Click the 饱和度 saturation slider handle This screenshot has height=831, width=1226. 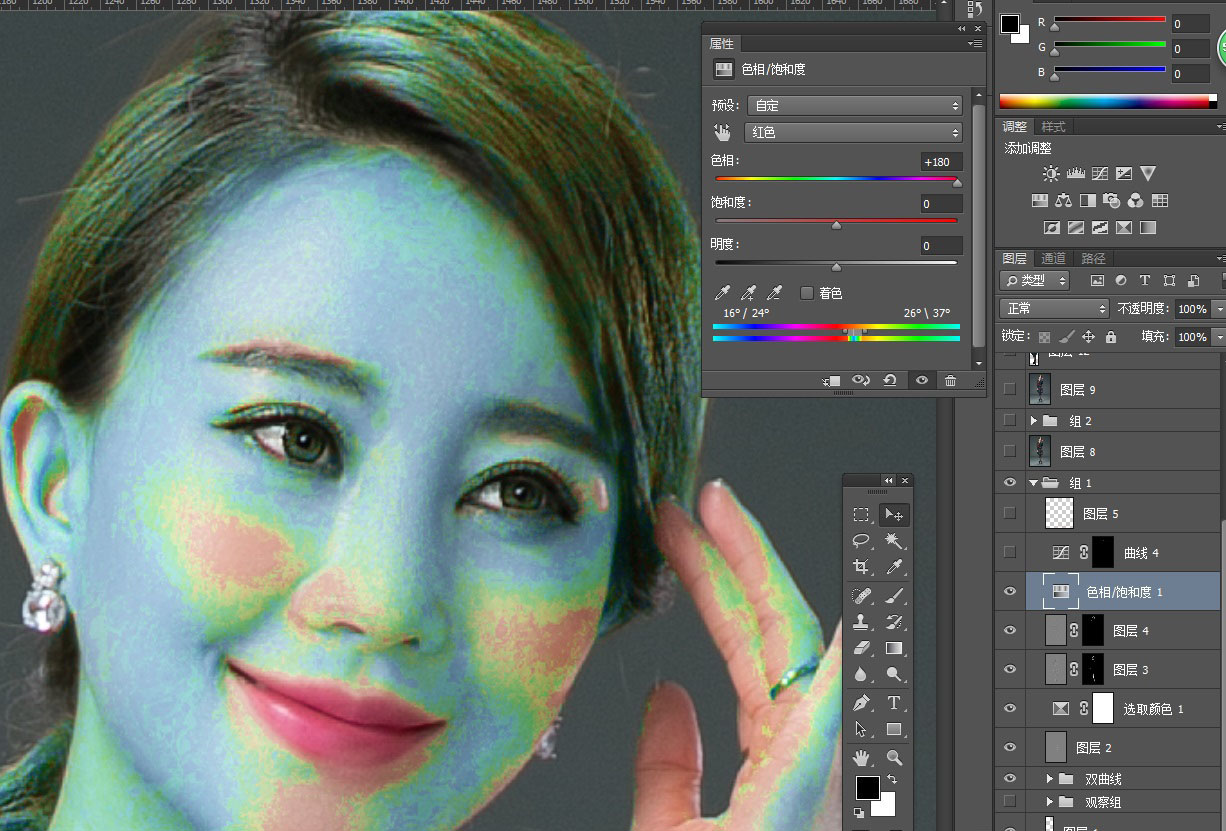click(x=836, y=225)
